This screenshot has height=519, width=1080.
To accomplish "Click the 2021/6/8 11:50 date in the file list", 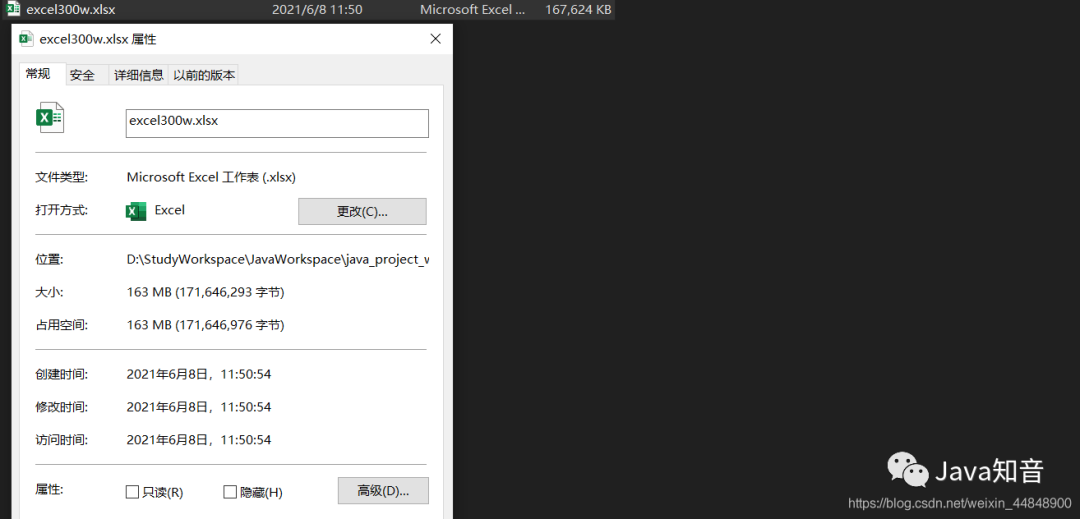I will tap(317, 10).
